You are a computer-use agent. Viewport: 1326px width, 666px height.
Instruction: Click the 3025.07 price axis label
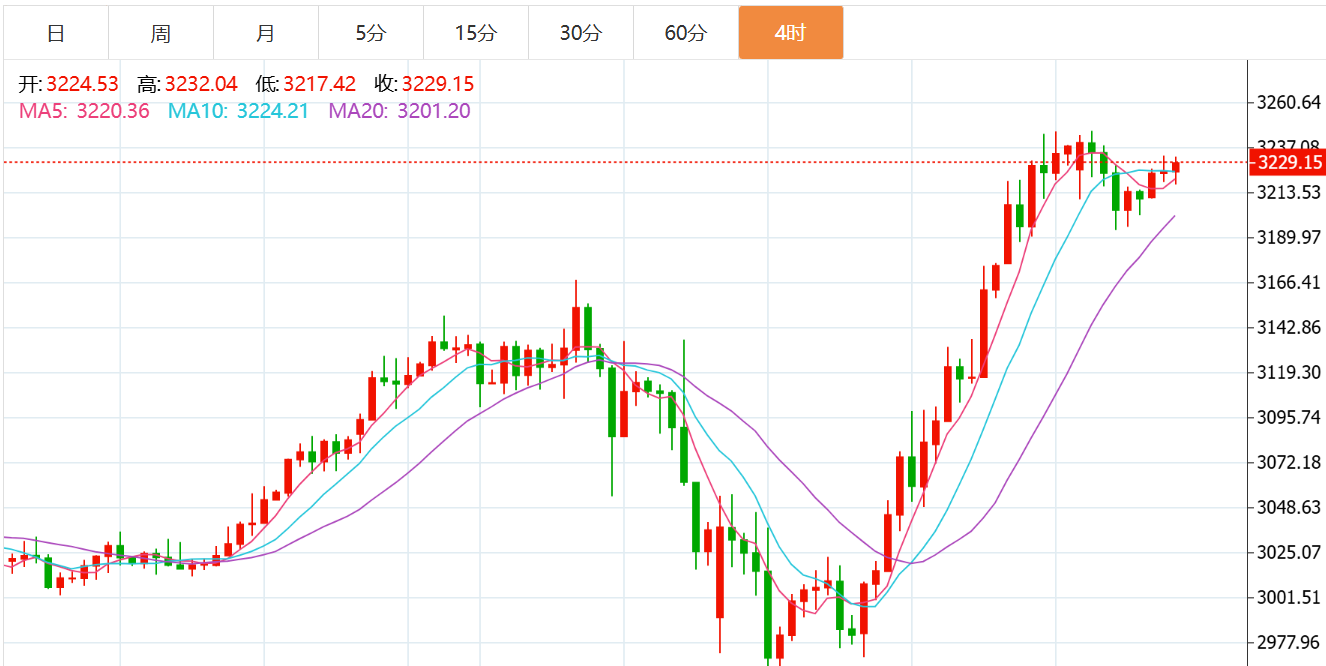click(1291, 553)
